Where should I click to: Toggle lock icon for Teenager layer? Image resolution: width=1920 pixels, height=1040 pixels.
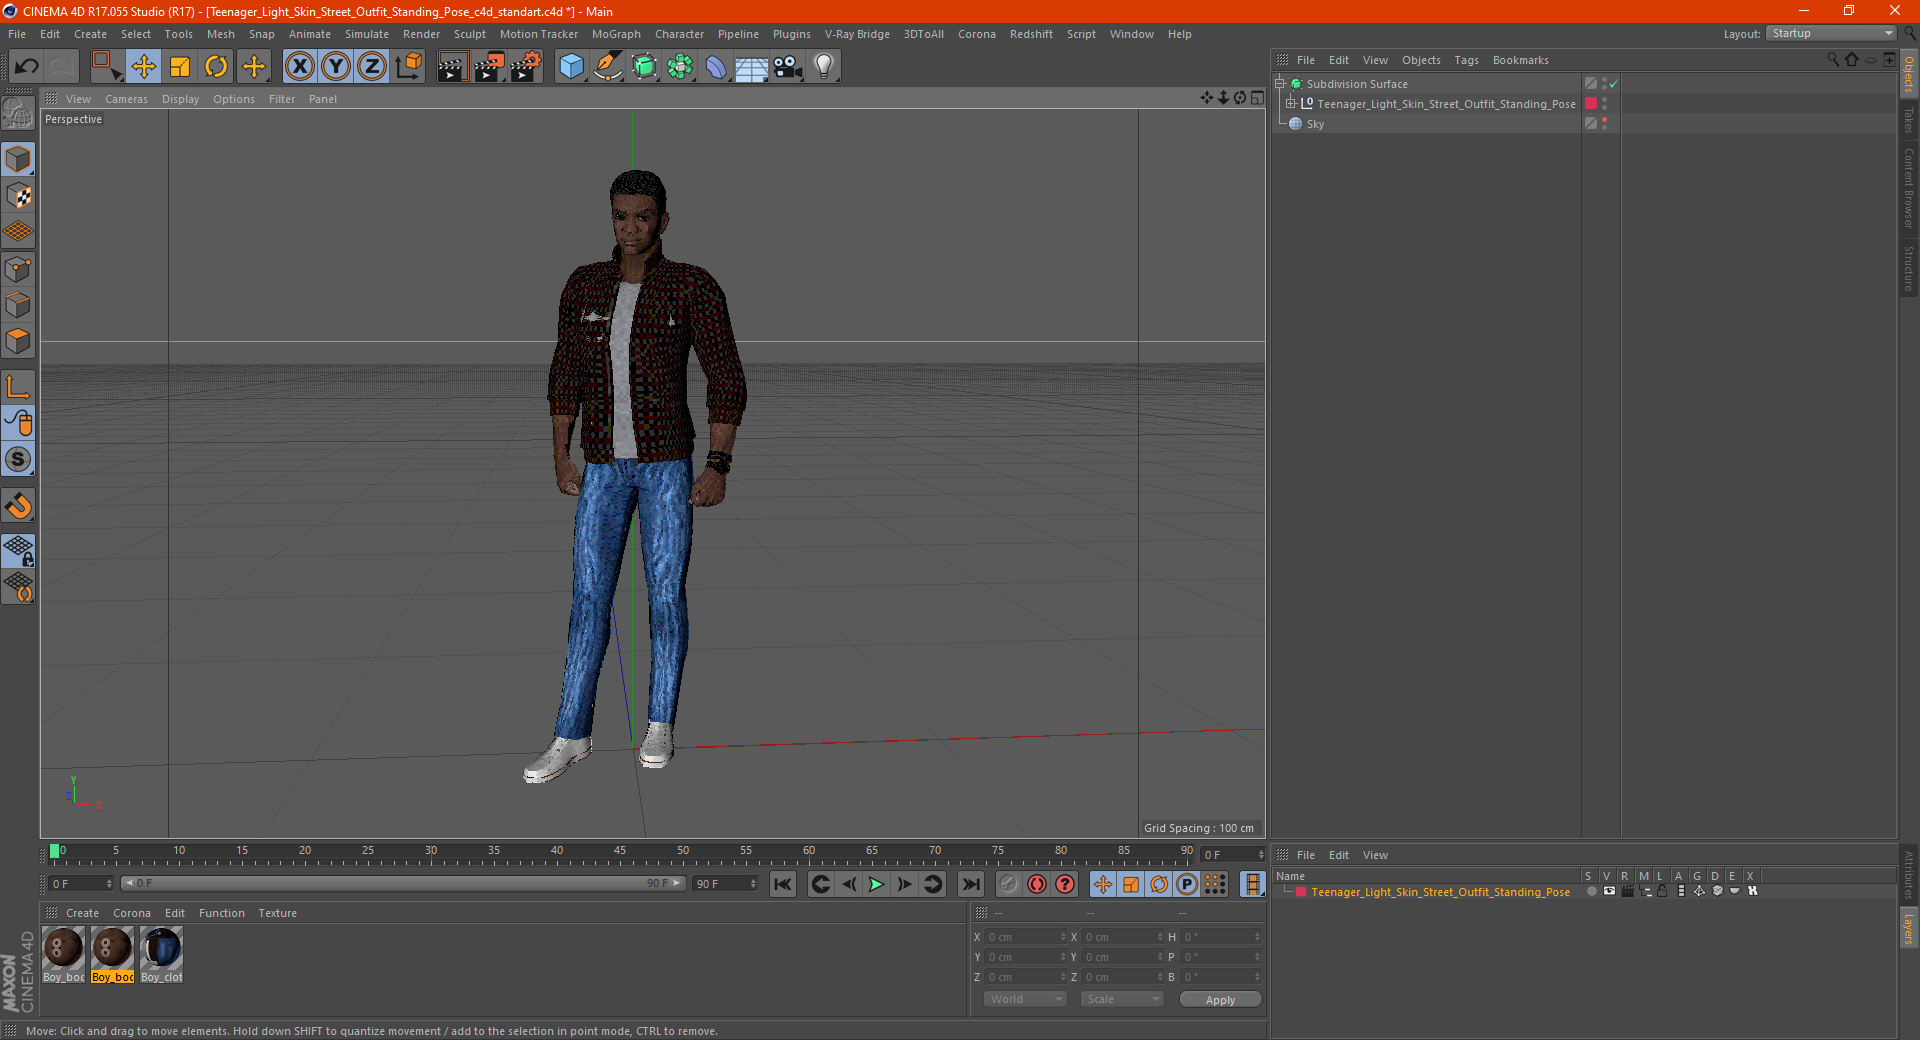click(1662, 891)
